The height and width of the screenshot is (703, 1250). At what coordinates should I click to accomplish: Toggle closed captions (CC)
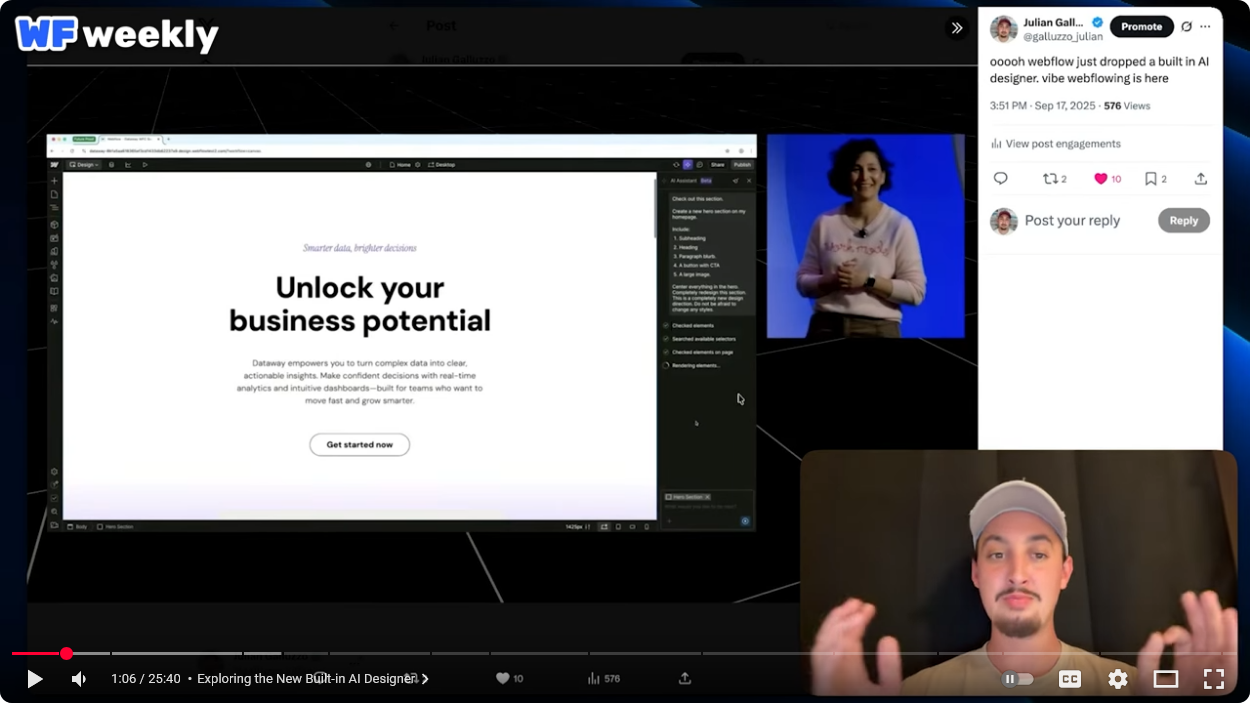1069,679
